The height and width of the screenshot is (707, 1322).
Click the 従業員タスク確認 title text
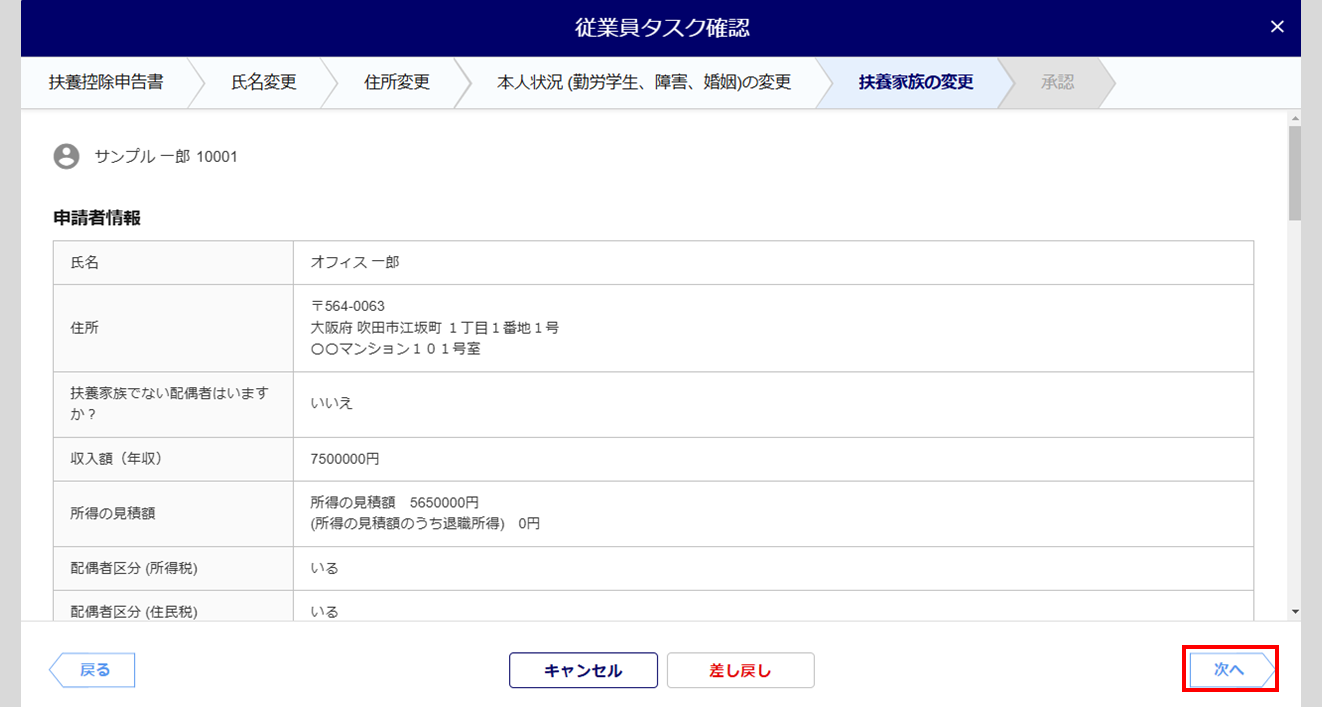pyautogui.click(x=662, y=28)
